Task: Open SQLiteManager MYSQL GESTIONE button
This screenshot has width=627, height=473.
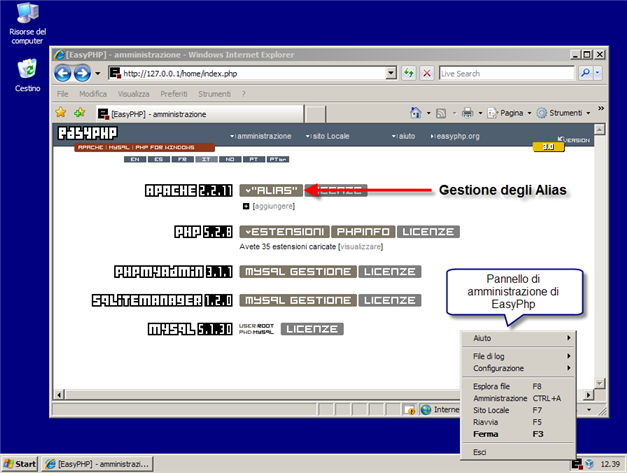Action: [x=298, y=301]
